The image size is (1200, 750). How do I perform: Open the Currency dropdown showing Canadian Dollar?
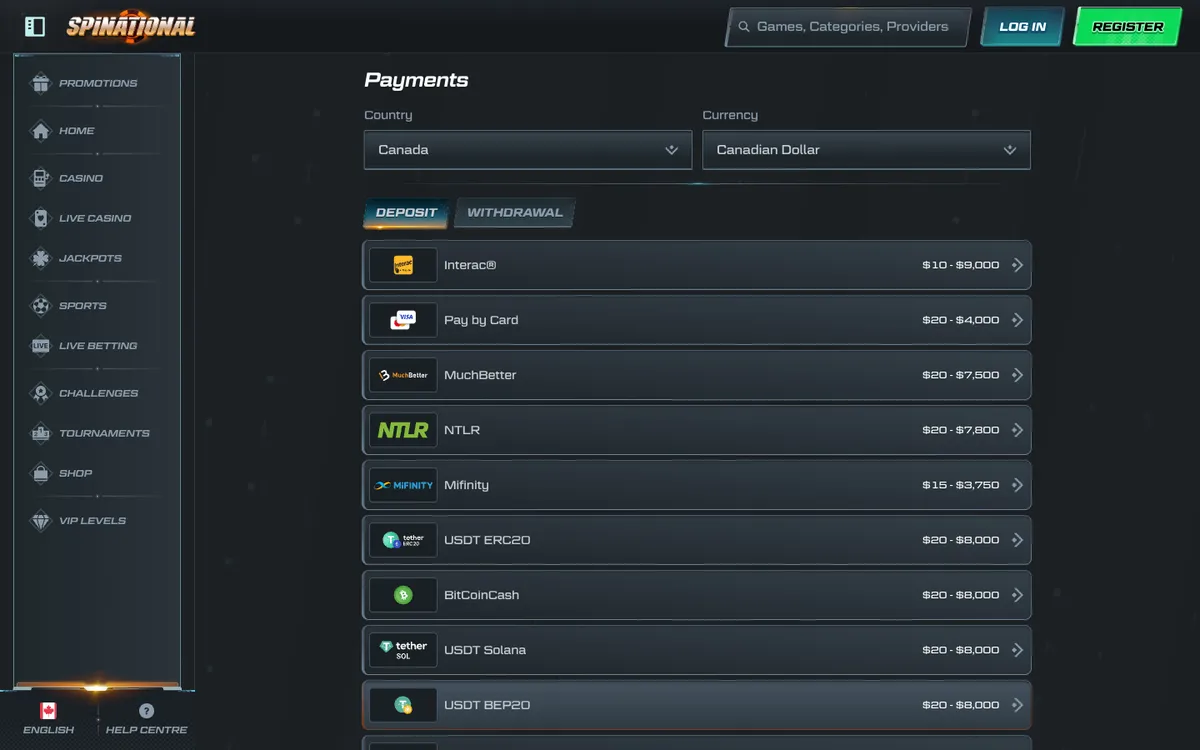[866, 150]
